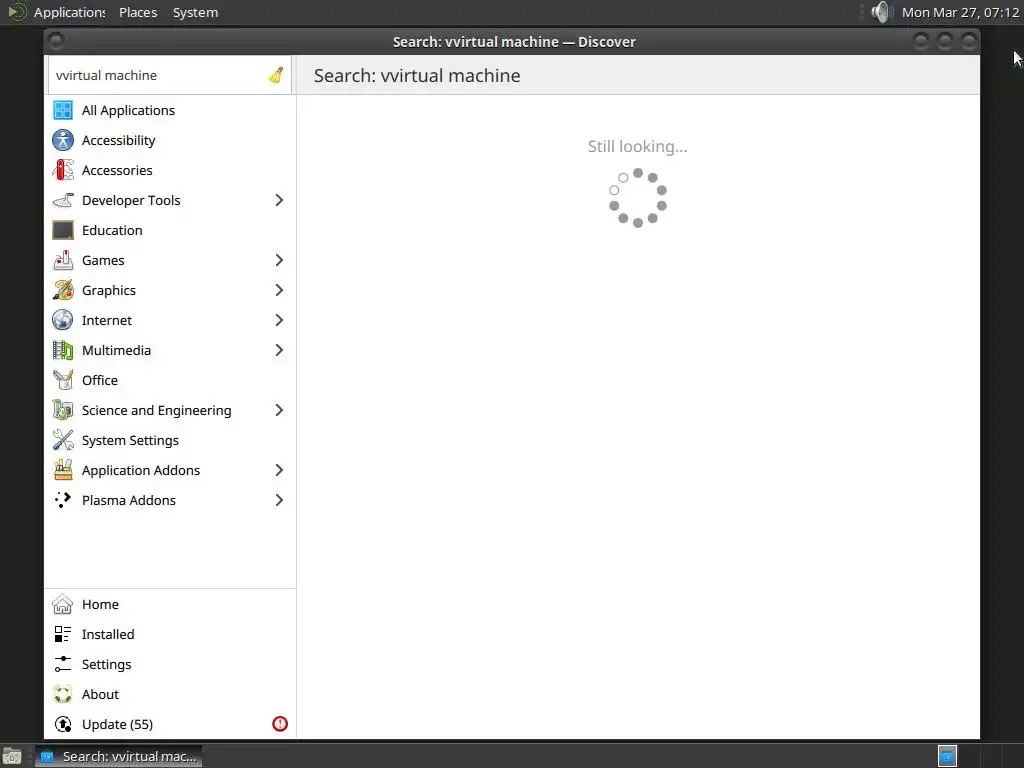Image resolution: width=1024 pixels, height=768 pixels.
Task: Open the Settings label
Action: click(x=106, y=665)
